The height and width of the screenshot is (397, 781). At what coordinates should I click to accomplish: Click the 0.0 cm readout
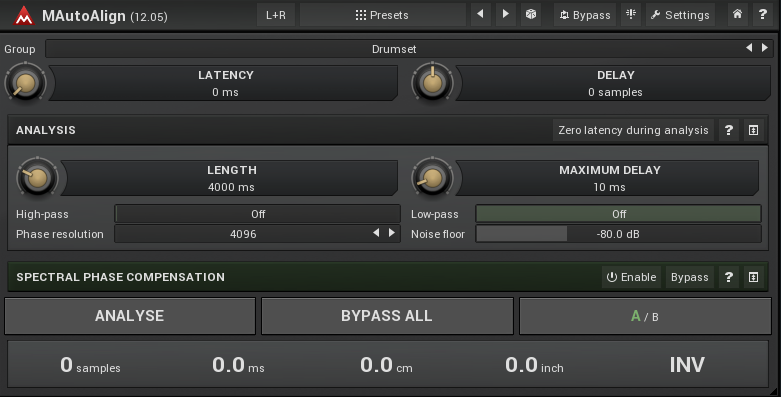[x=386, y=365]
